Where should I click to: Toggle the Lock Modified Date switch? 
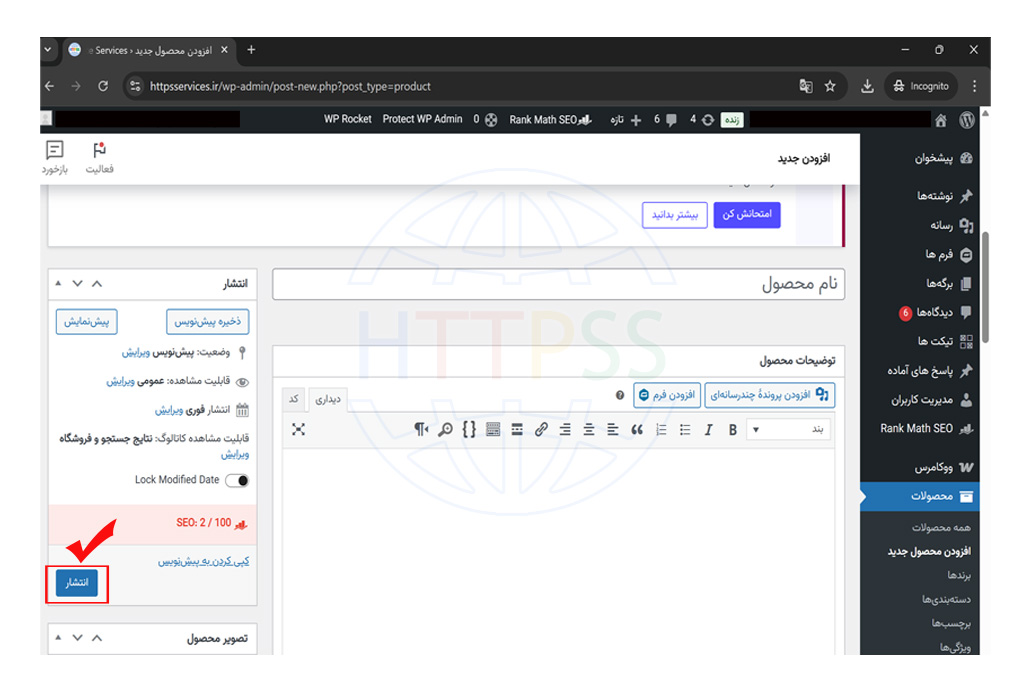tap(237, 480)
